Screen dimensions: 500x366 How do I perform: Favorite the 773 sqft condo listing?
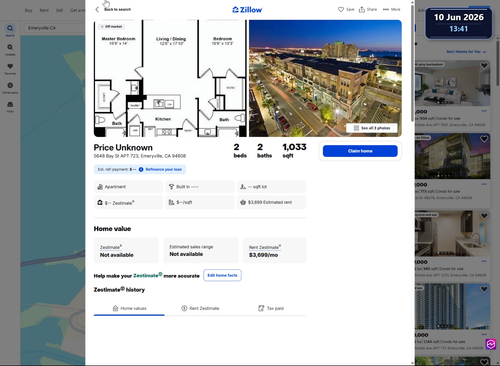484,139
